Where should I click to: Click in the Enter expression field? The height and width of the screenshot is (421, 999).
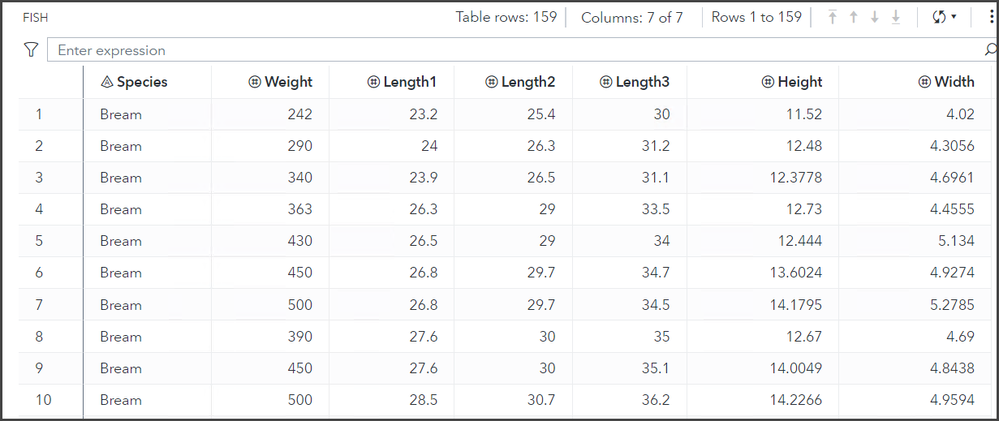[x=500, y=50]
